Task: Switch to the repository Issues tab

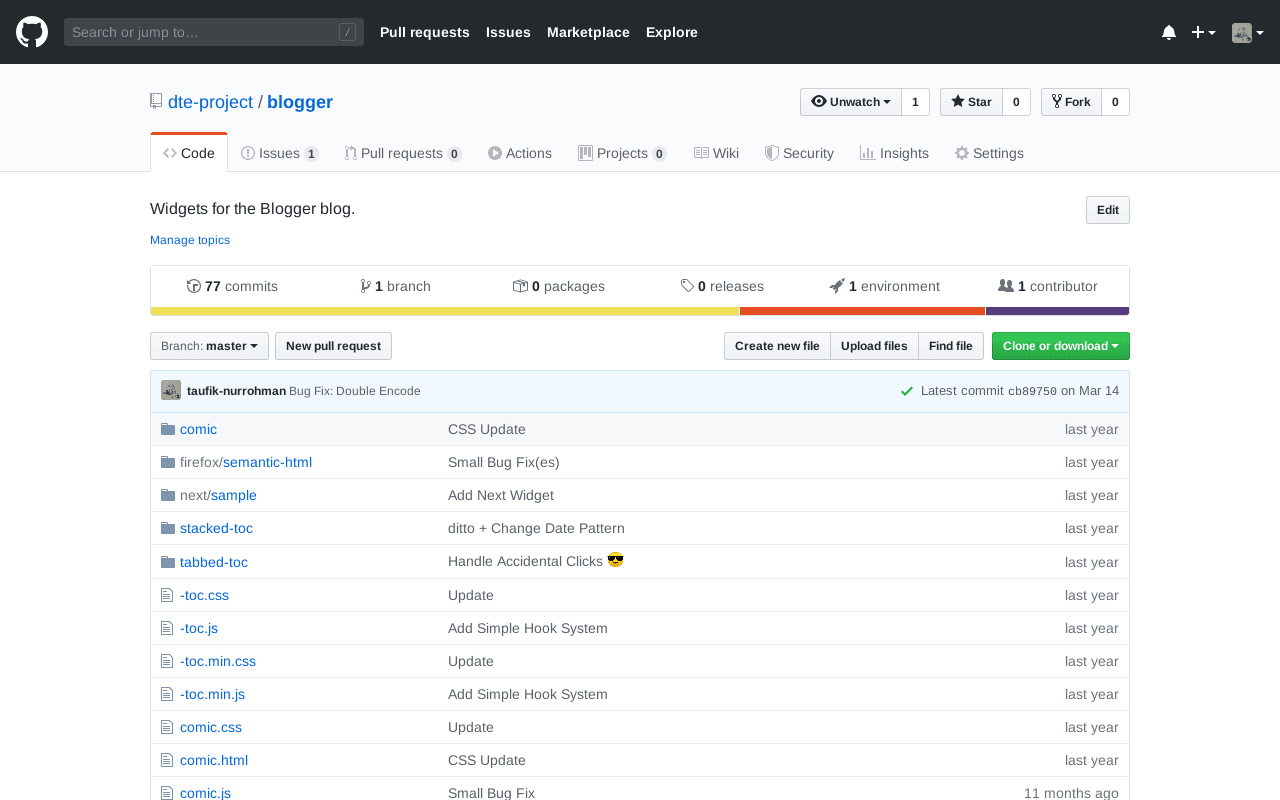Action: click(280, 153)
